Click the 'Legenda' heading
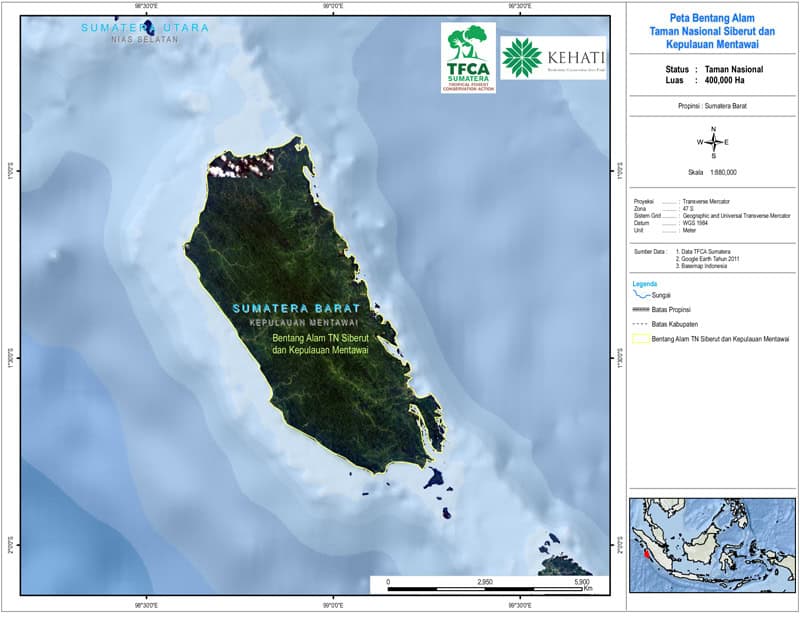The image size is (800, 625). point(646,284)
